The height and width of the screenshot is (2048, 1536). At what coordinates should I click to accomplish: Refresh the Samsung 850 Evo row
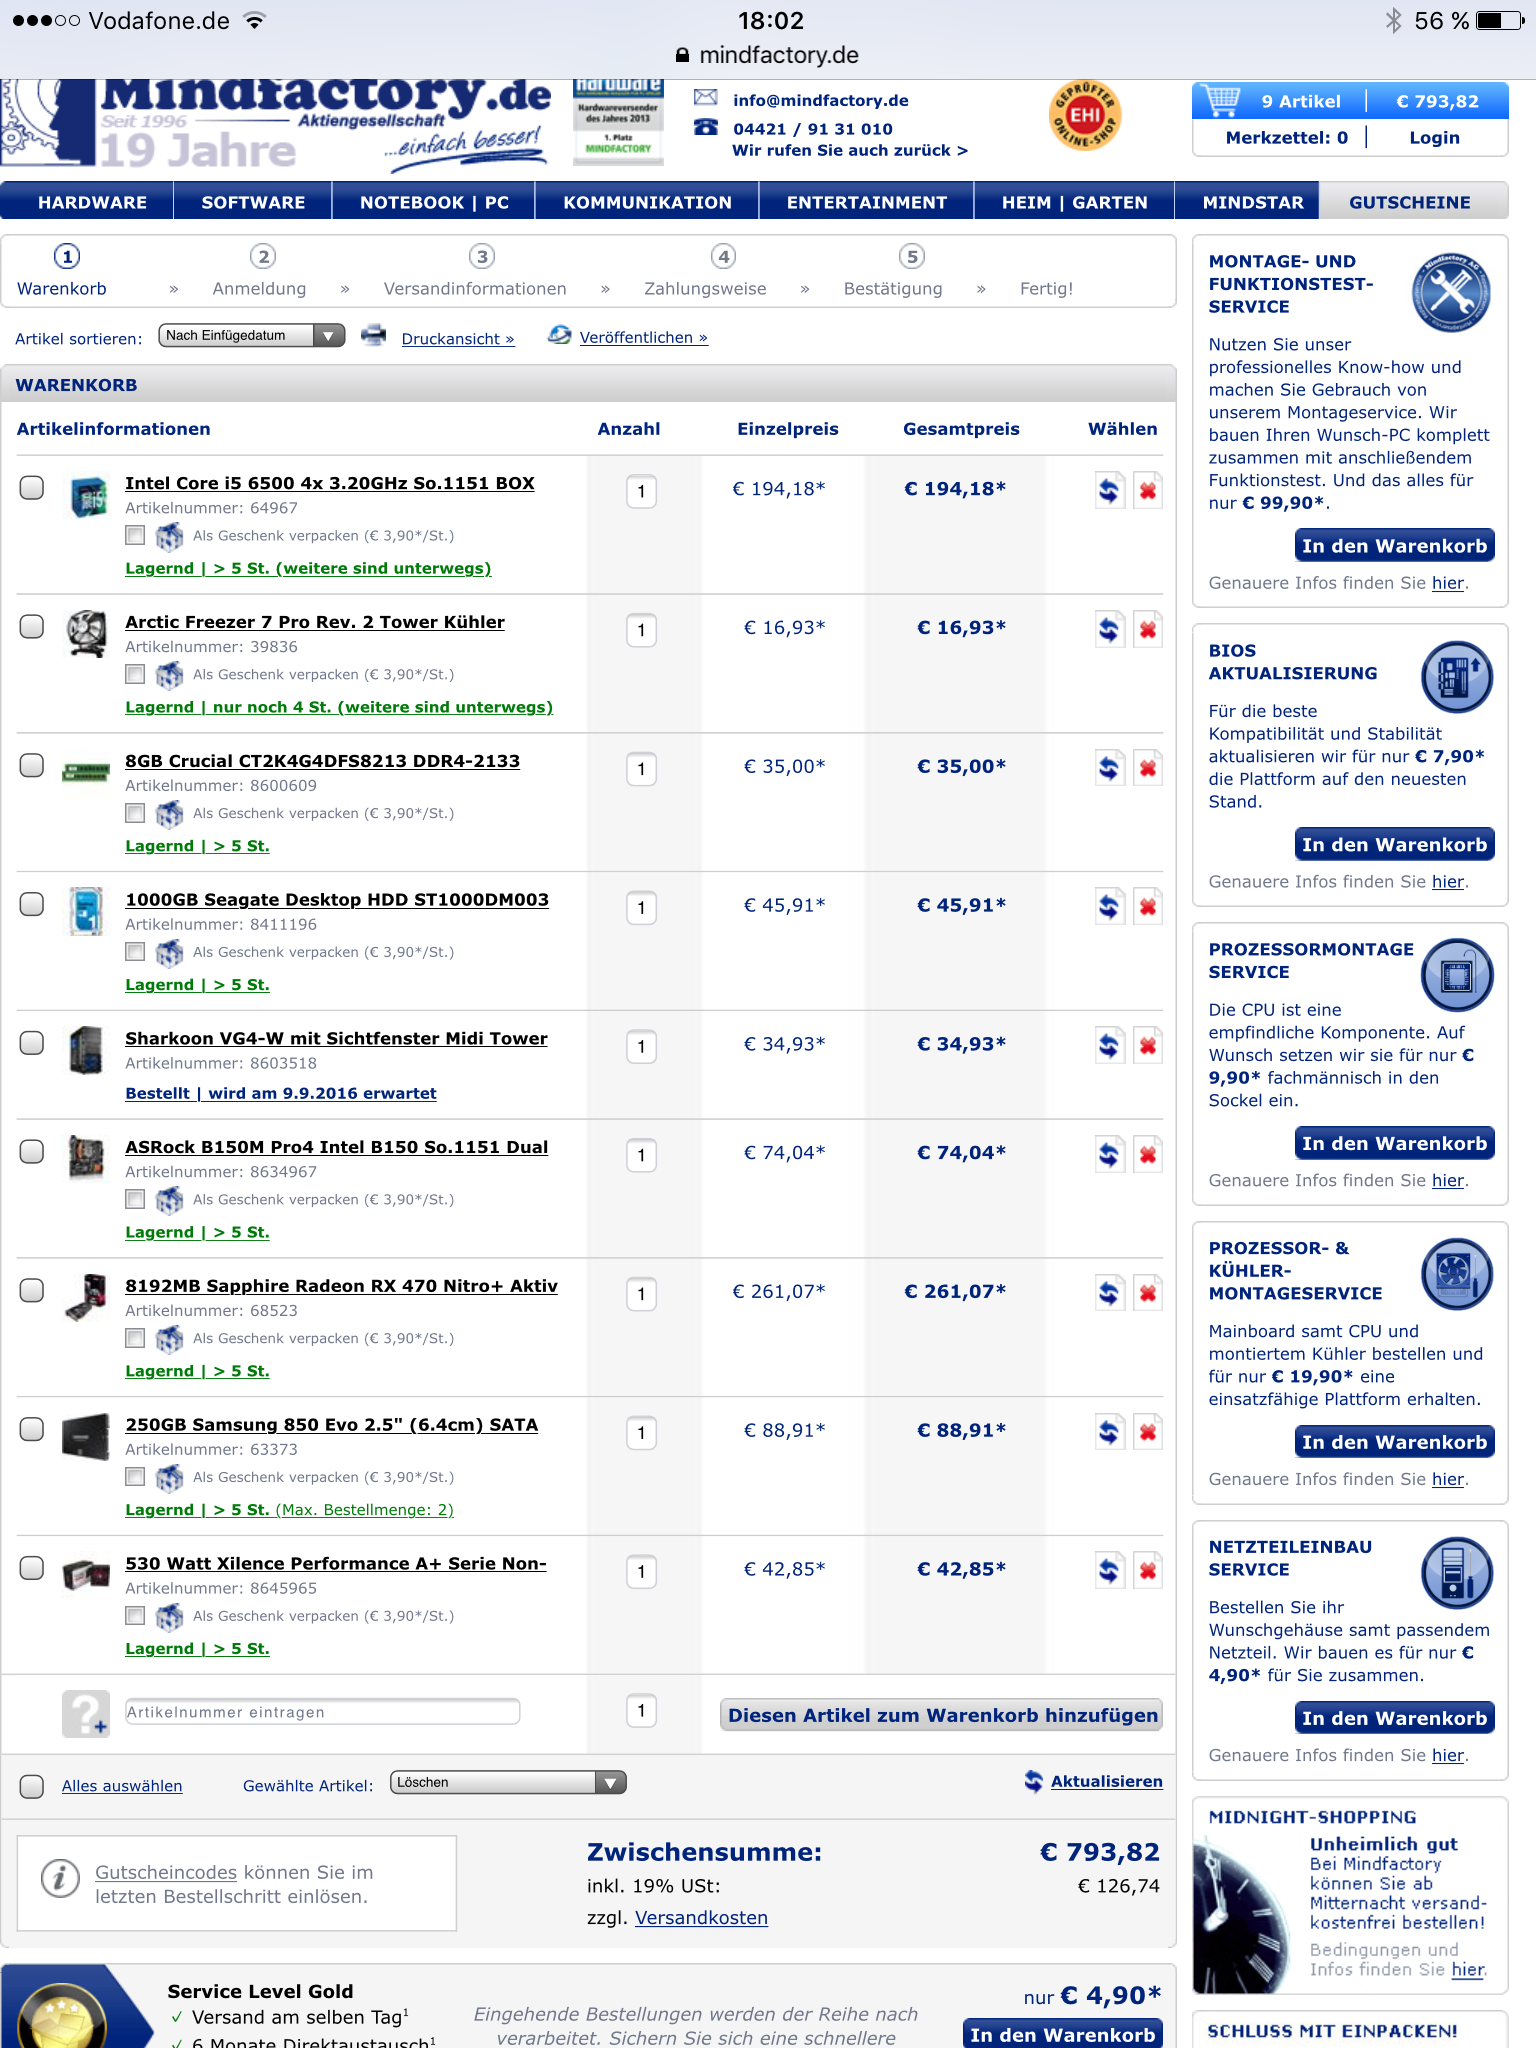(x=1109, y=1433)
